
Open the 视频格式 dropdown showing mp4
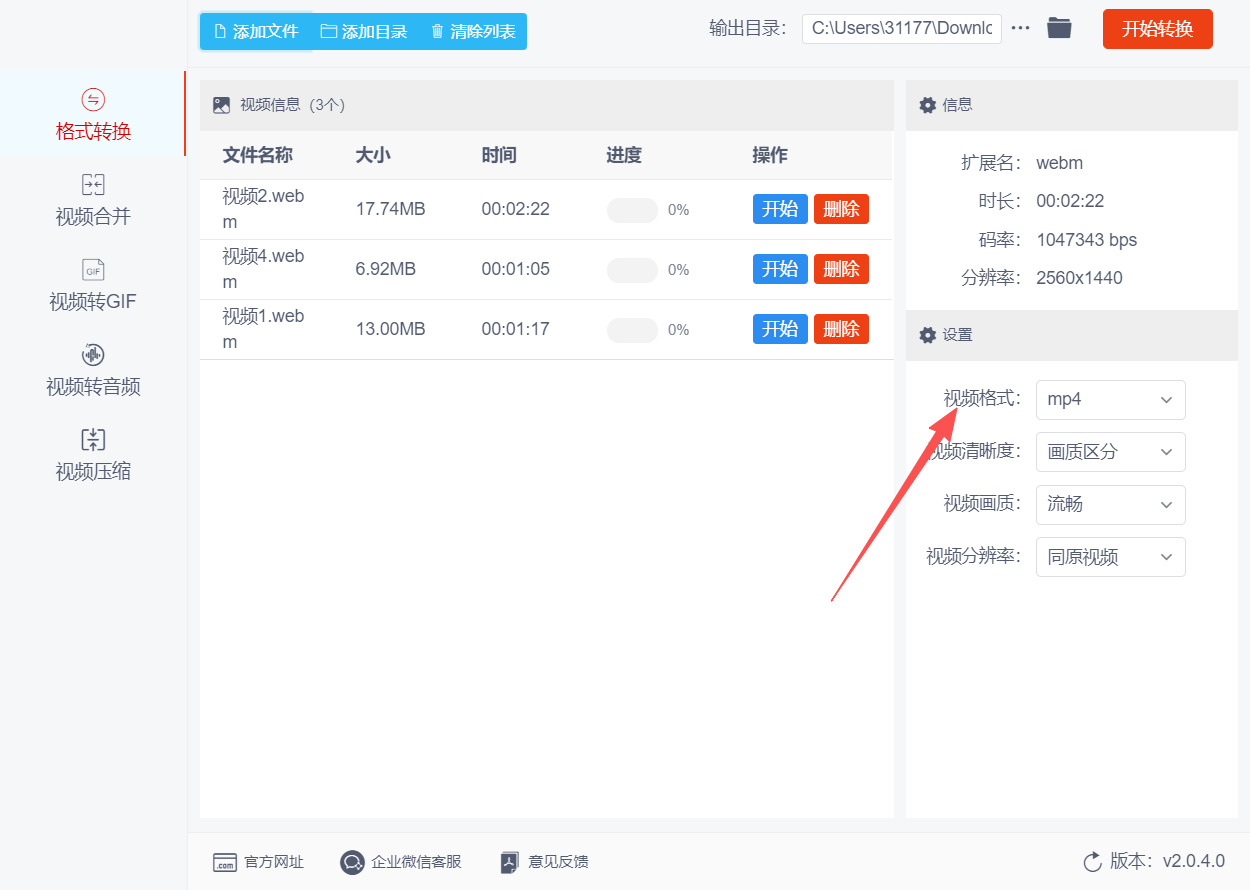1110,399
